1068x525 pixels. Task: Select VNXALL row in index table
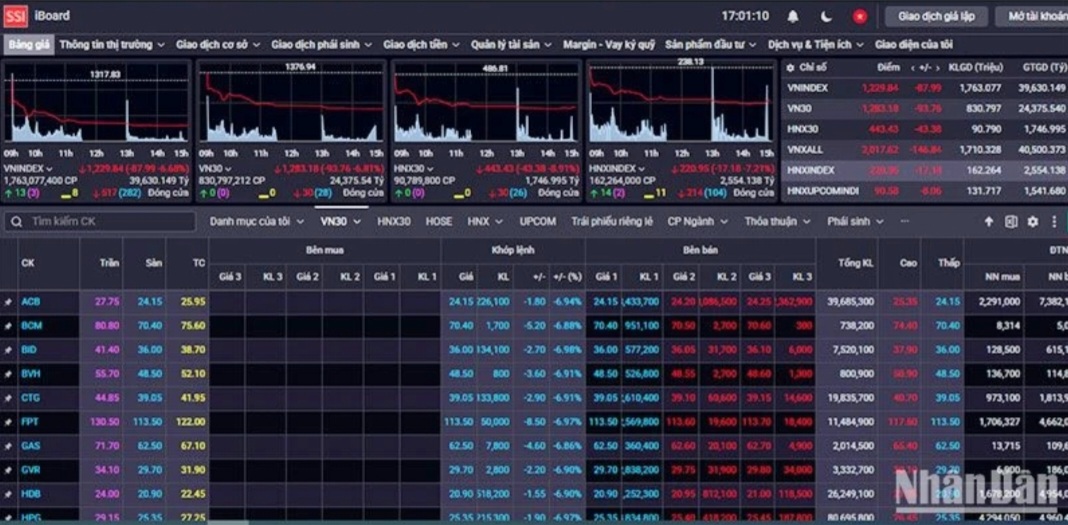click(x=924, y=149)
